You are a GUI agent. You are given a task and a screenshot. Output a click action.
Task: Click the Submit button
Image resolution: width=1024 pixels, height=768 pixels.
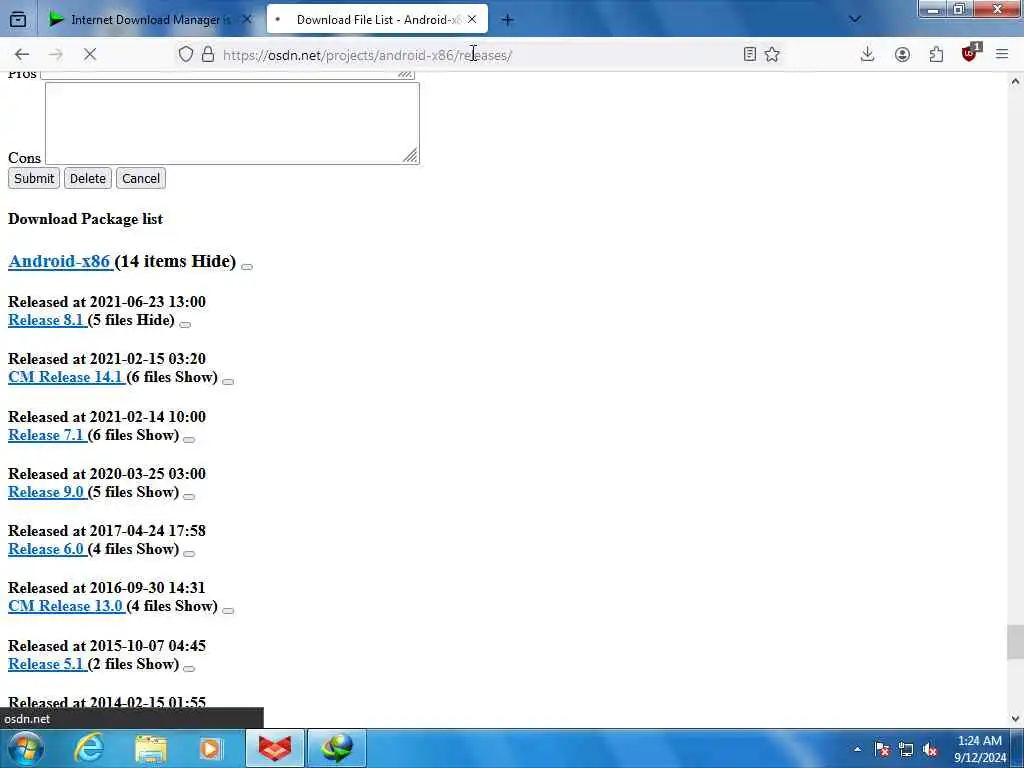click(34, 178)
